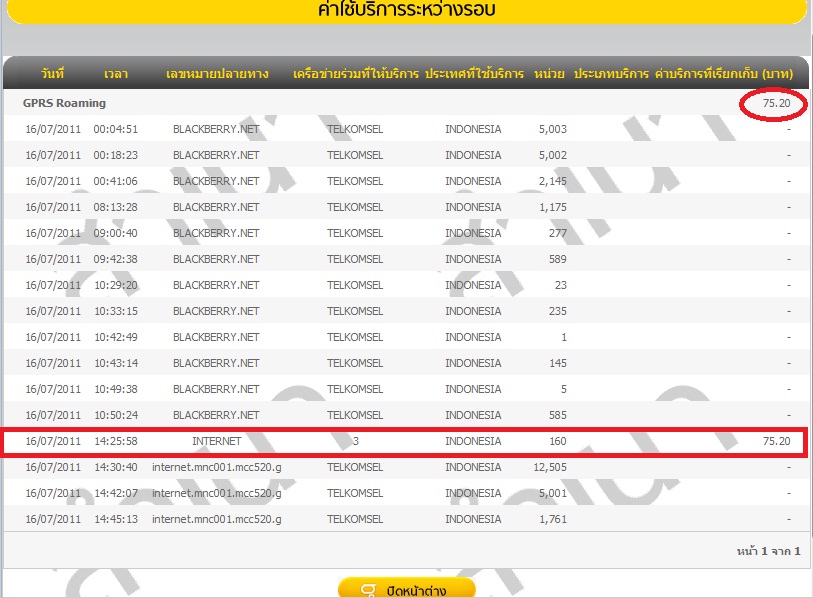
Task: Click the INTERNET destination cell
Action: [x=217, y=441]
